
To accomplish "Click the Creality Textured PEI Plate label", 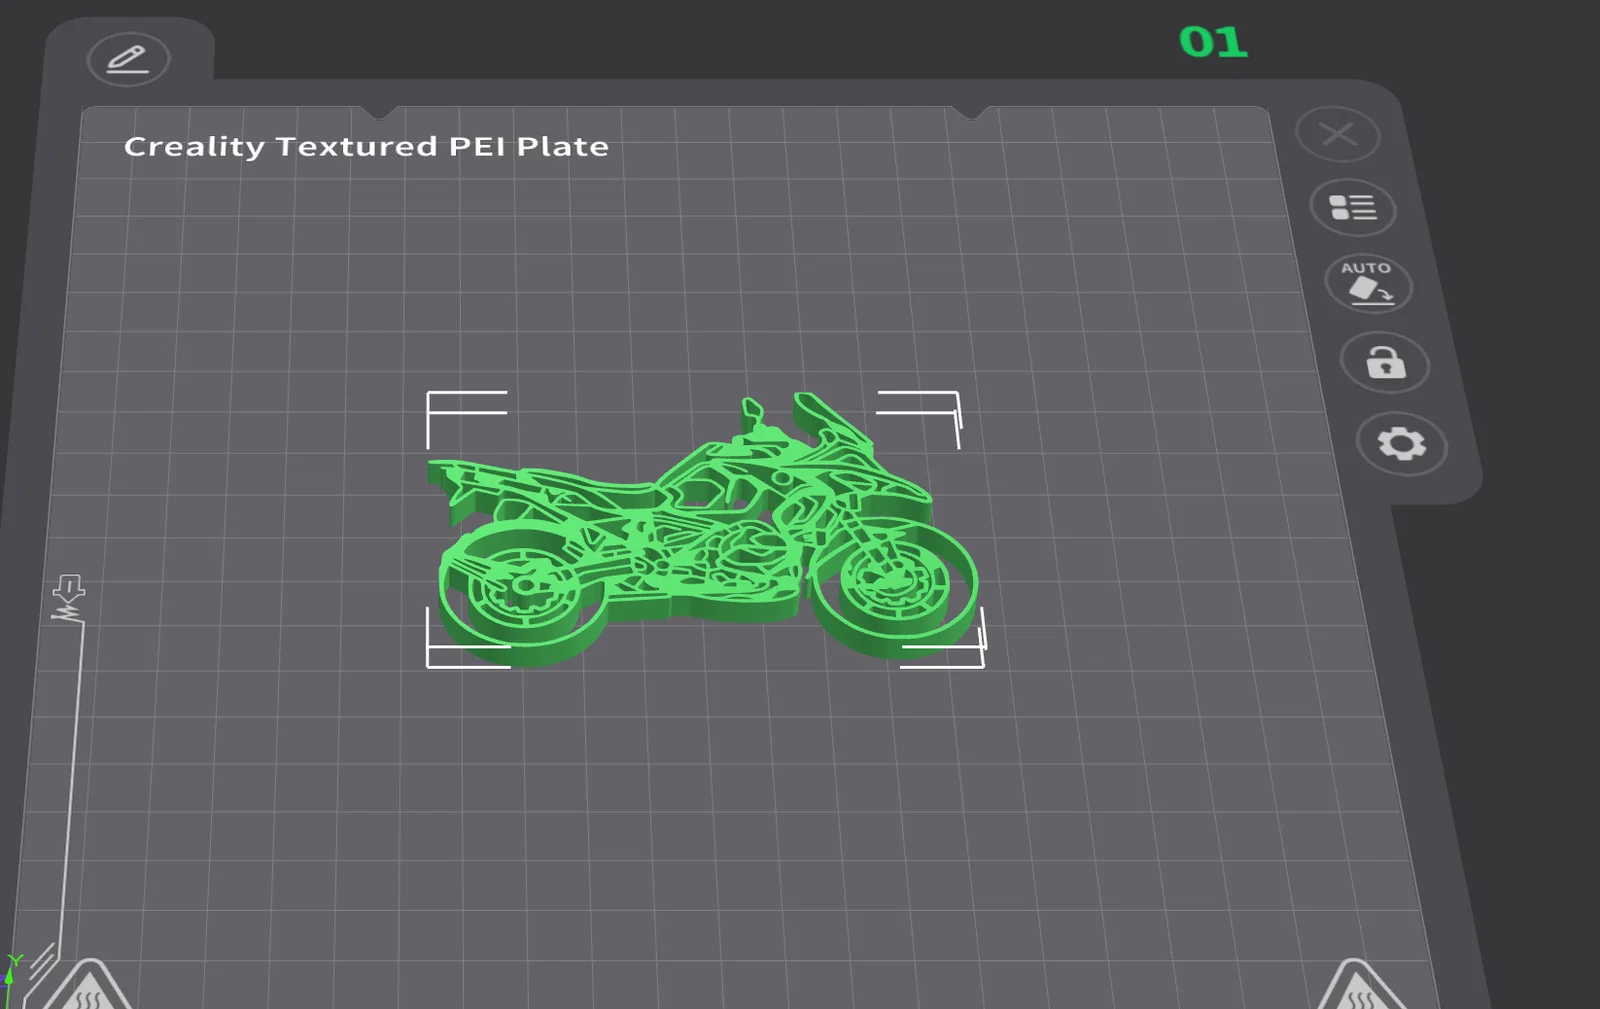I will coord(366,146).
